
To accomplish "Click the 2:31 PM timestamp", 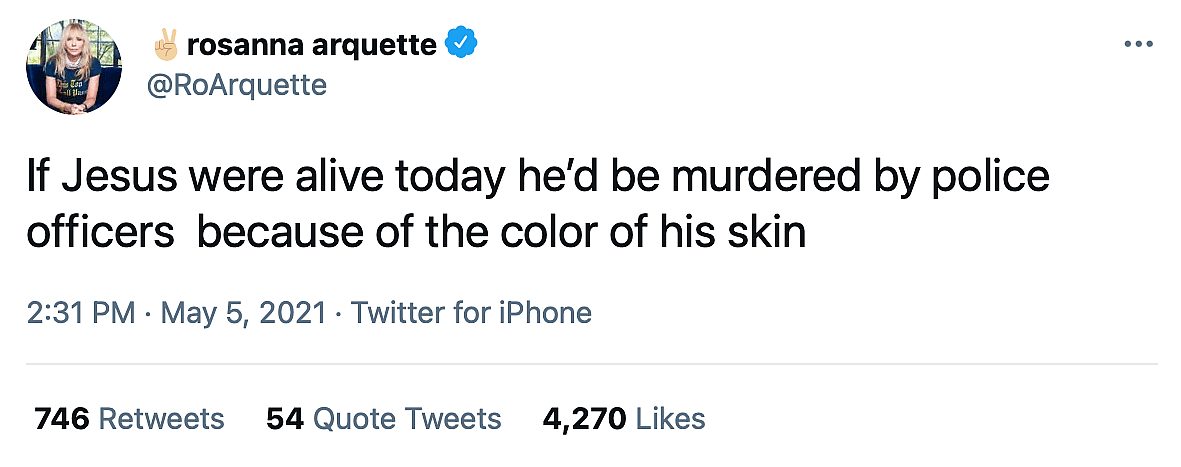I will point(81,313).
